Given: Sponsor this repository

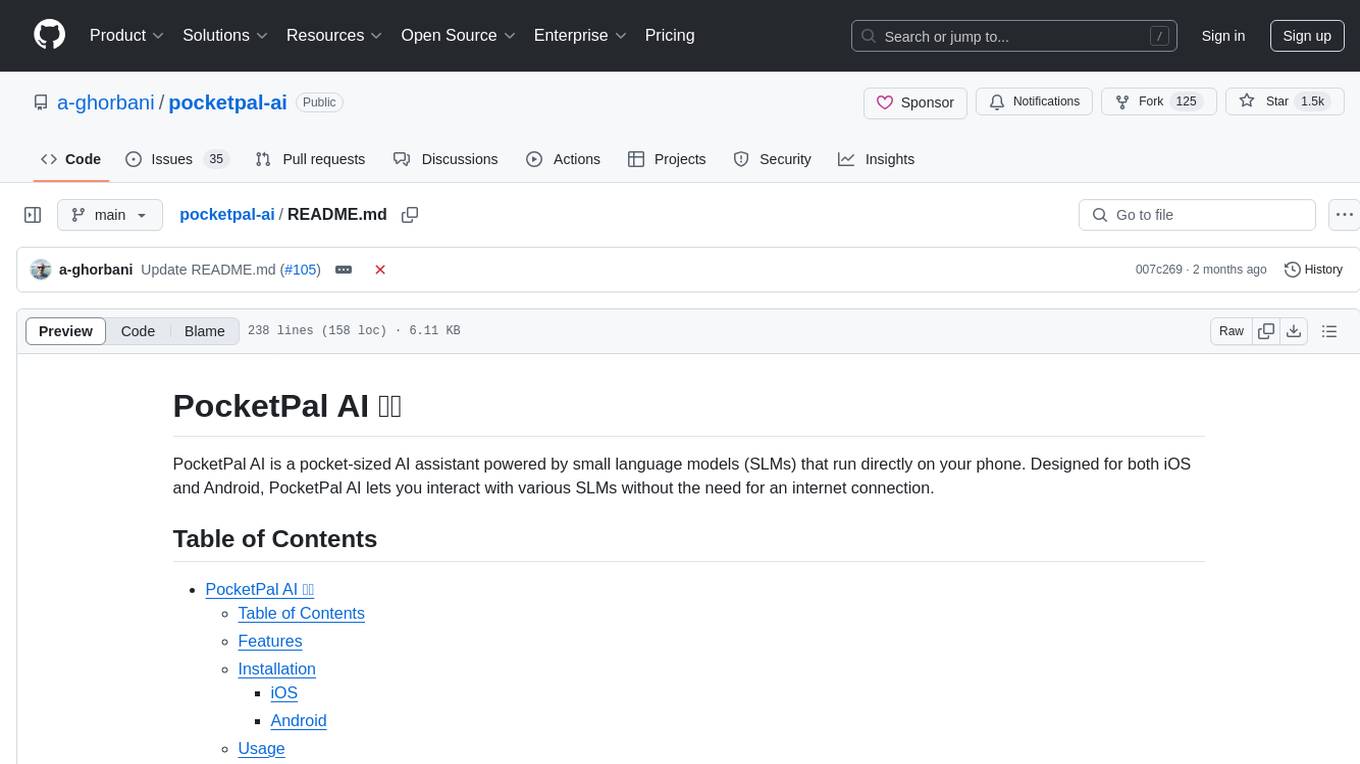Looking at the screenshot, I should pos(915,102).
